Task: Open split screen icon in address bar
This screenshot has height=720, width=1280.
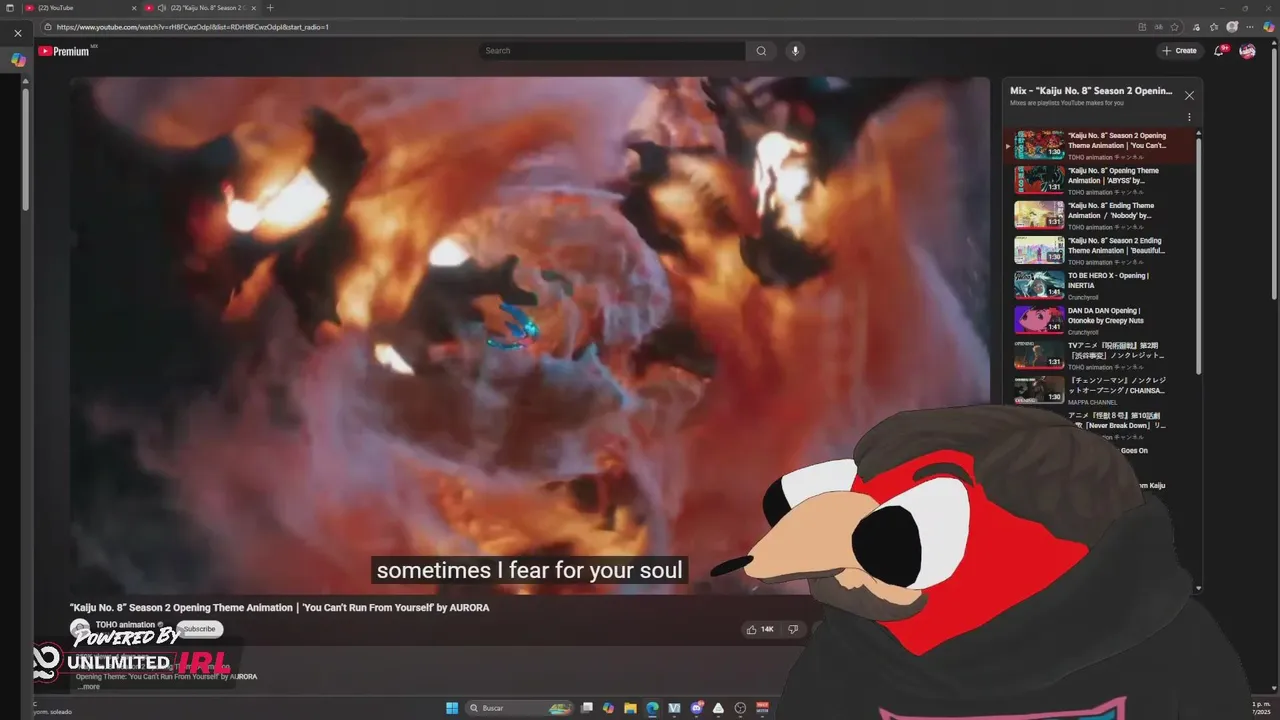Action: tap(1142, 27)
